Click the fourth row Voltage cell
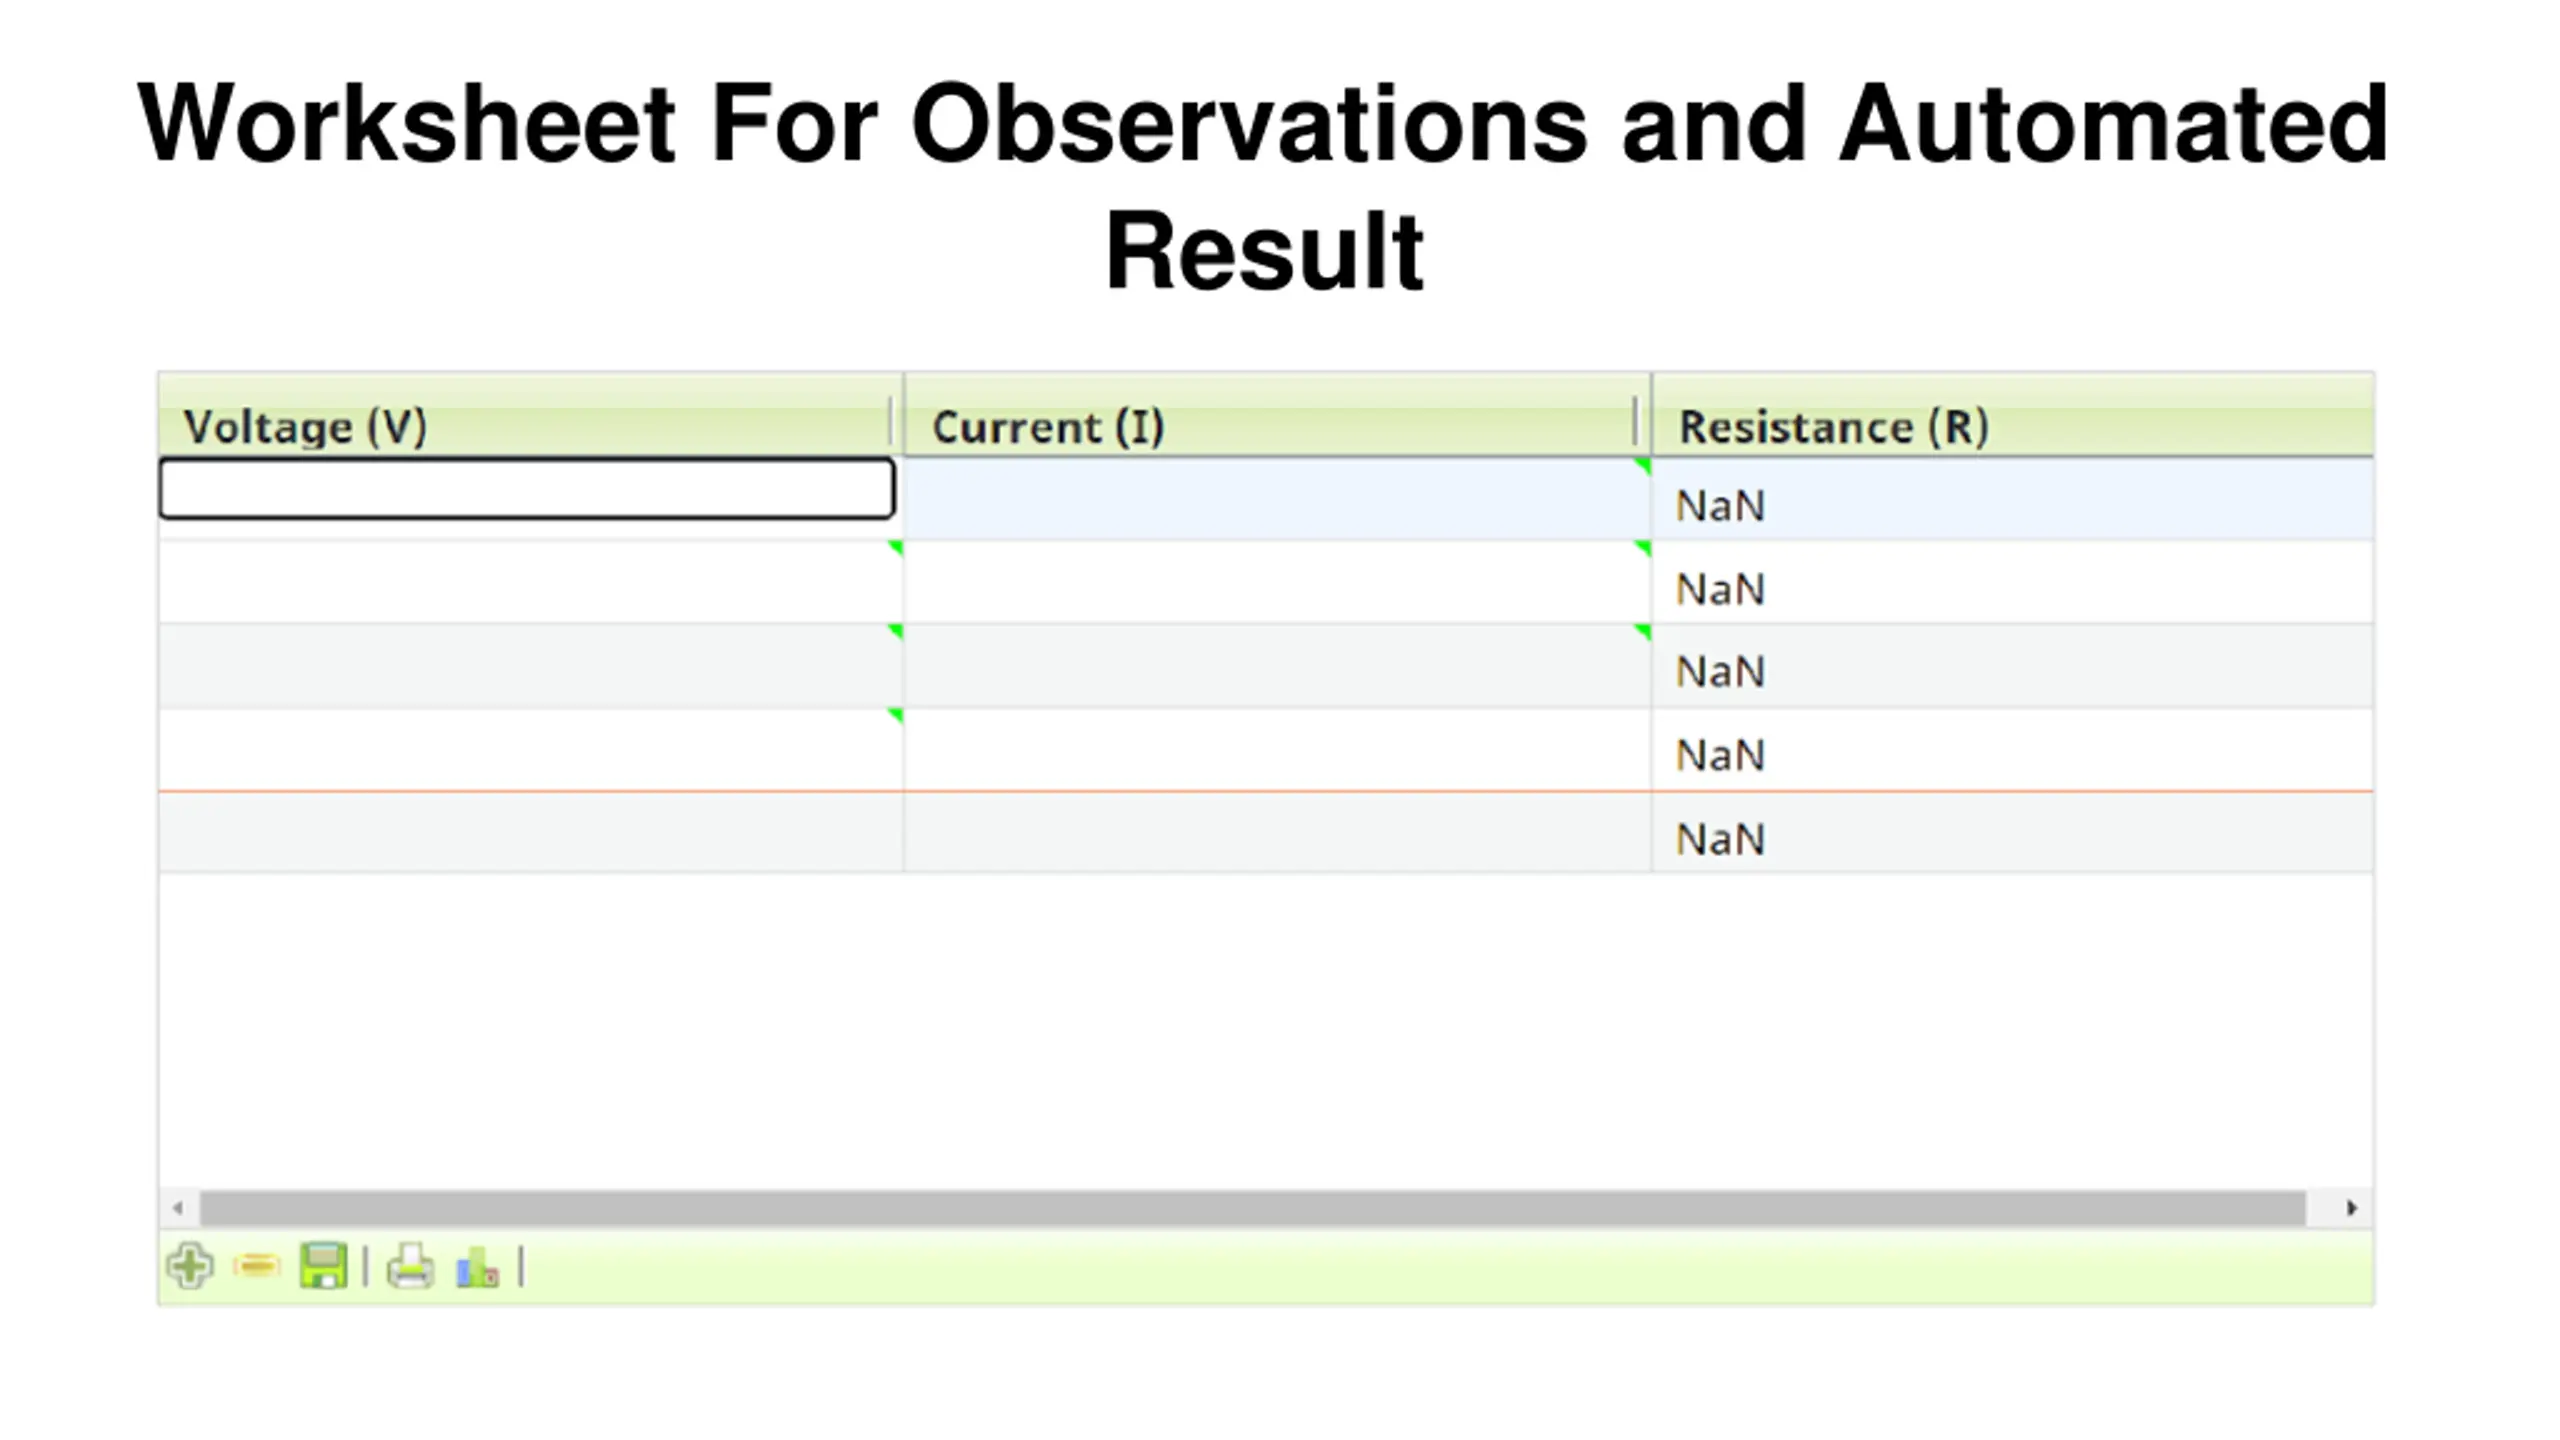The height and width of the screenshot is (1440, 2560). [531, 749]
